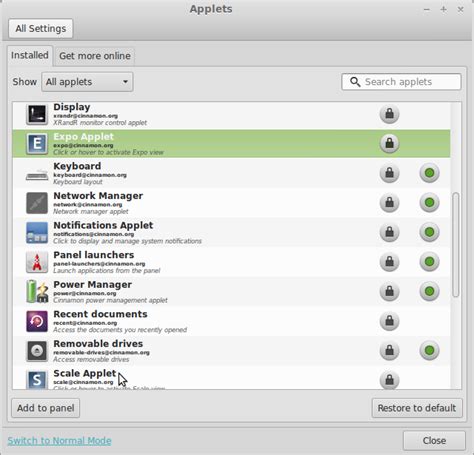Click green active indicator for Power Manager
This screenshot has height=455, width=474.
pos(429,291)
